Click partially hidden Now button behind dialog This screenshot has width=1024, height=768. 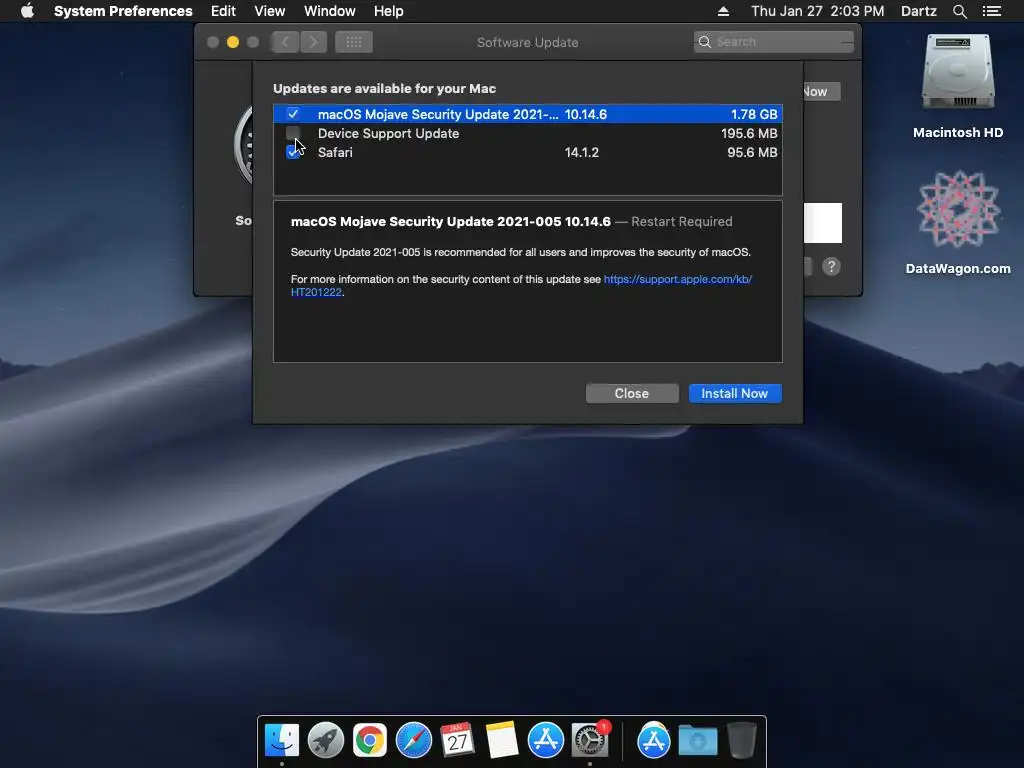(822, 91)
